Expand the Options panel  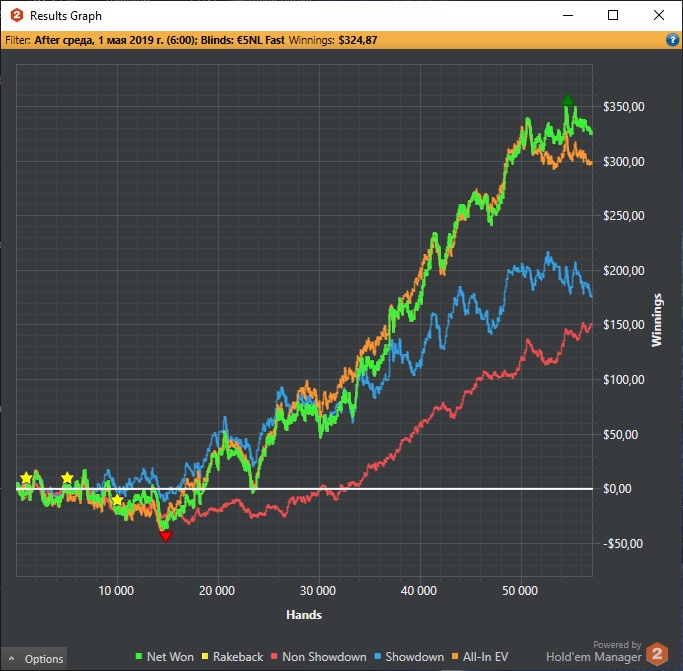pyautogui.click(x=34, y=659)
